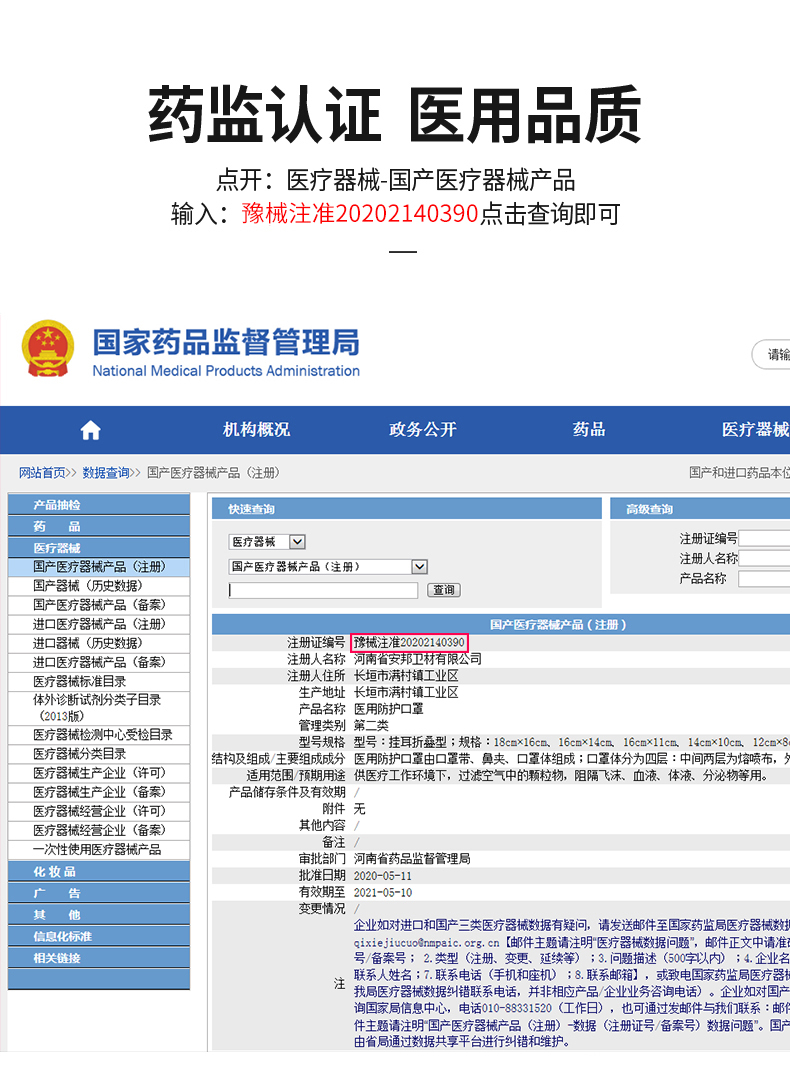
Task: Open the 国产医疗器械产品（注册） dropdown
Action: 328,567
